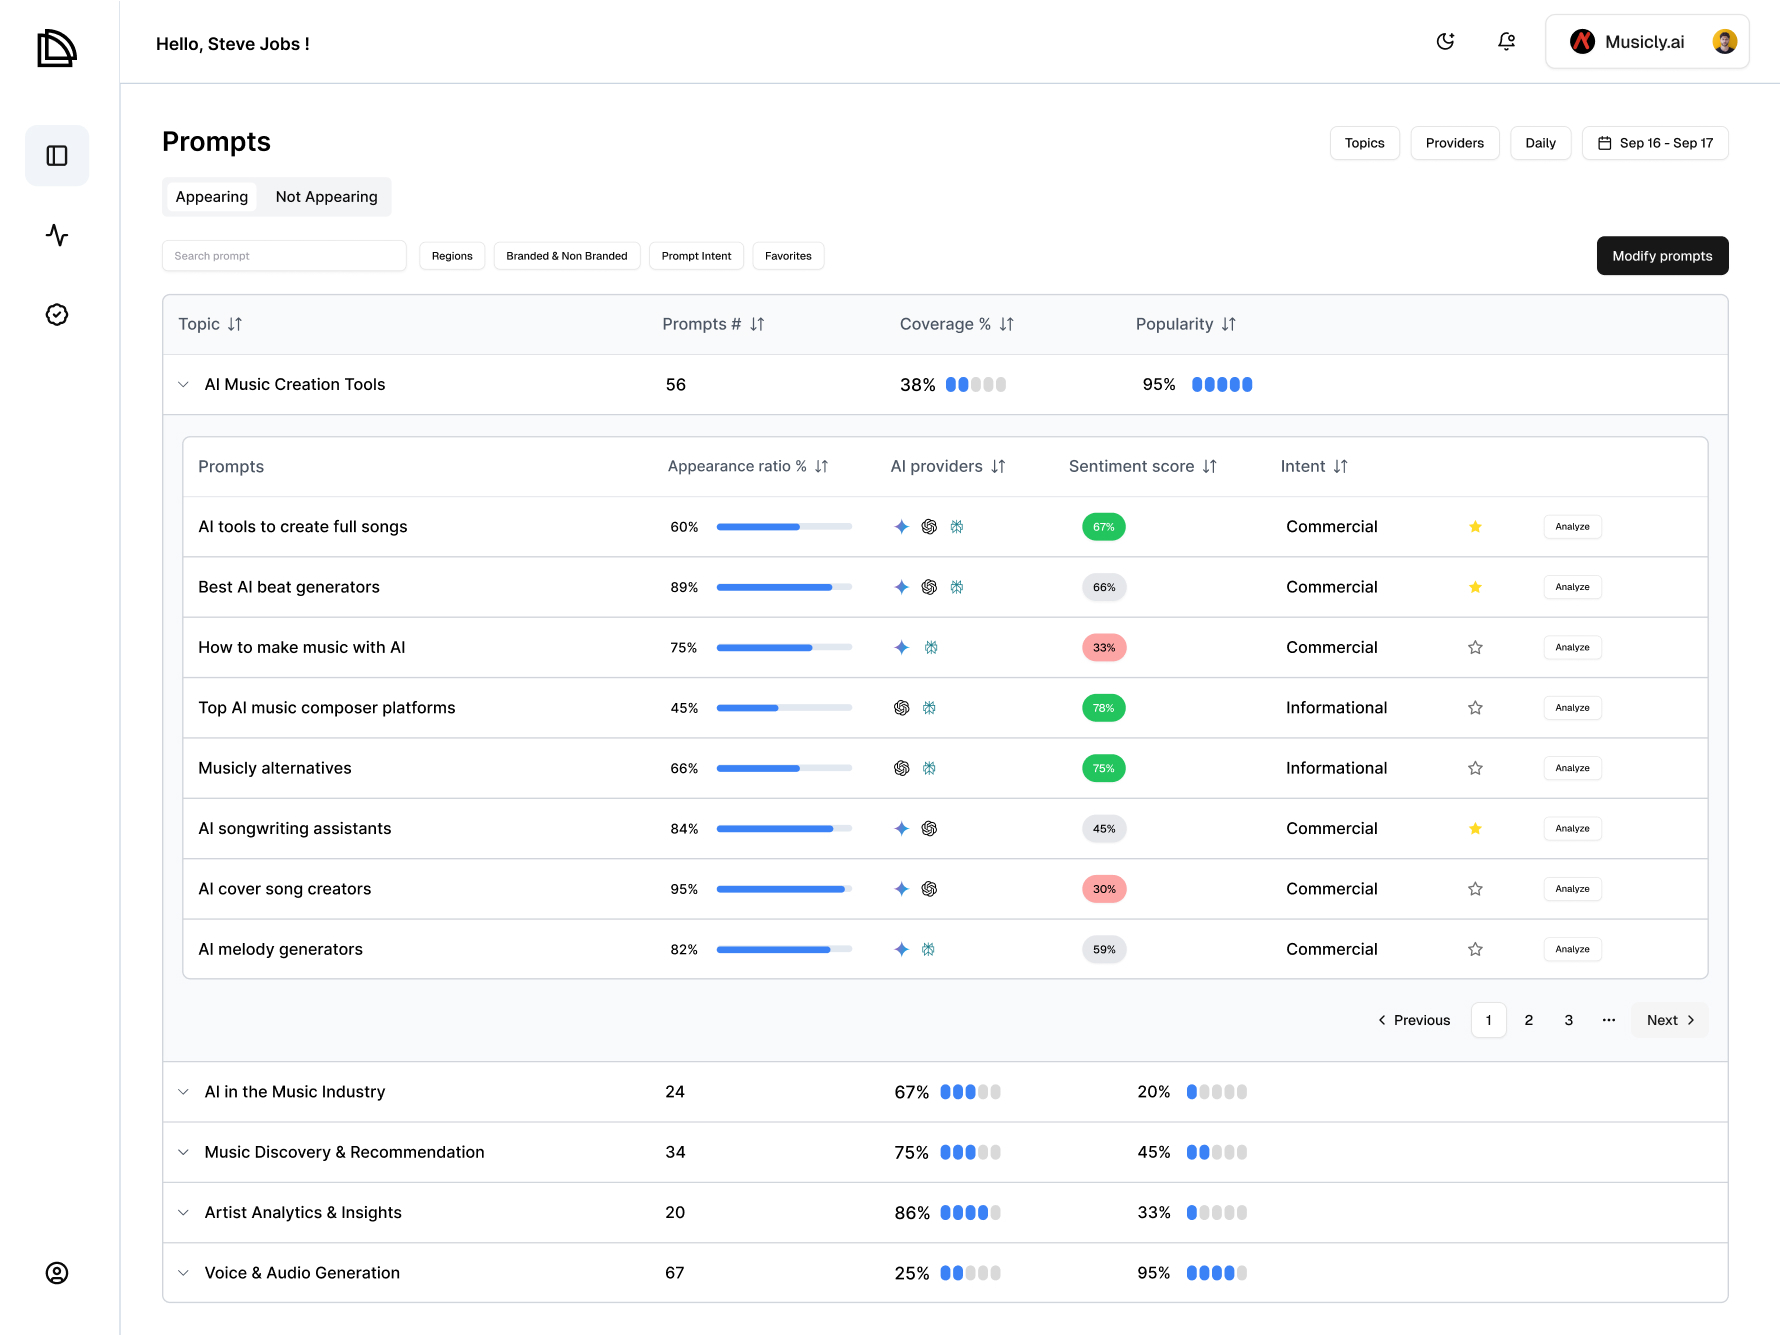The image size is (1780, 1335).
Task: Analyze the 'Musicly alternatives' prompt
Action: click(1572, 768)
